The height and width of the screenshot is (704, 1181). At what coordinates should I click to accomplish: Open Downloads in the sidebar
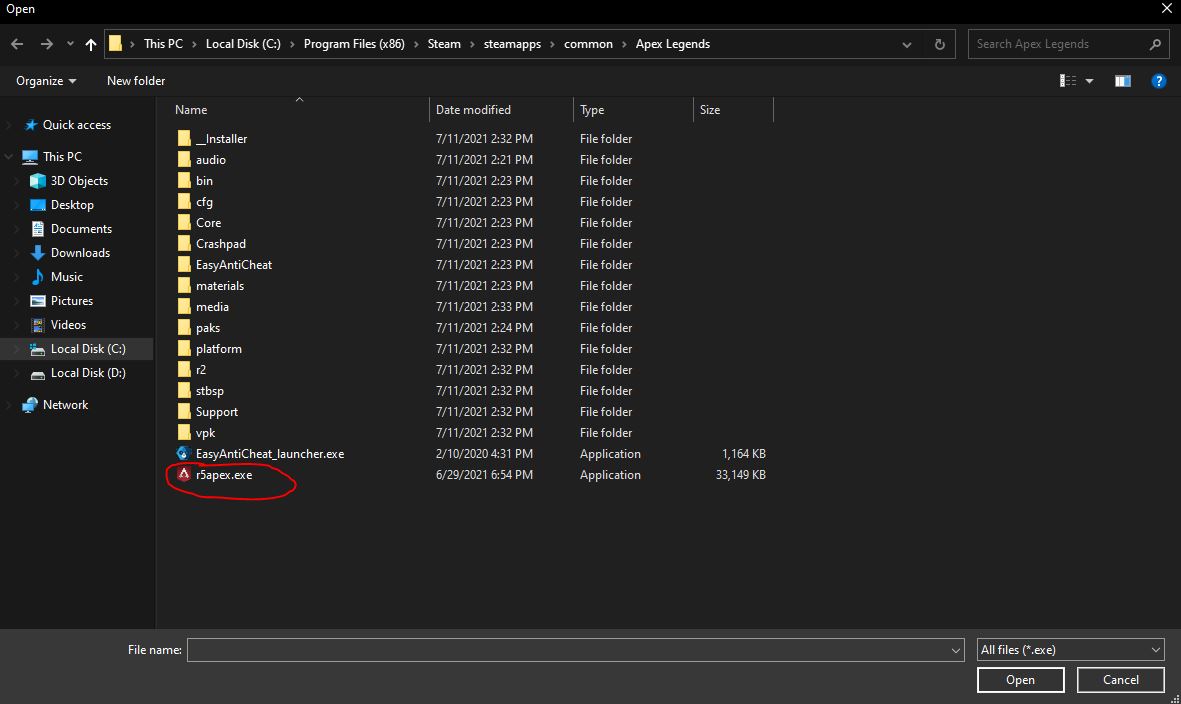tap(80, 253)
